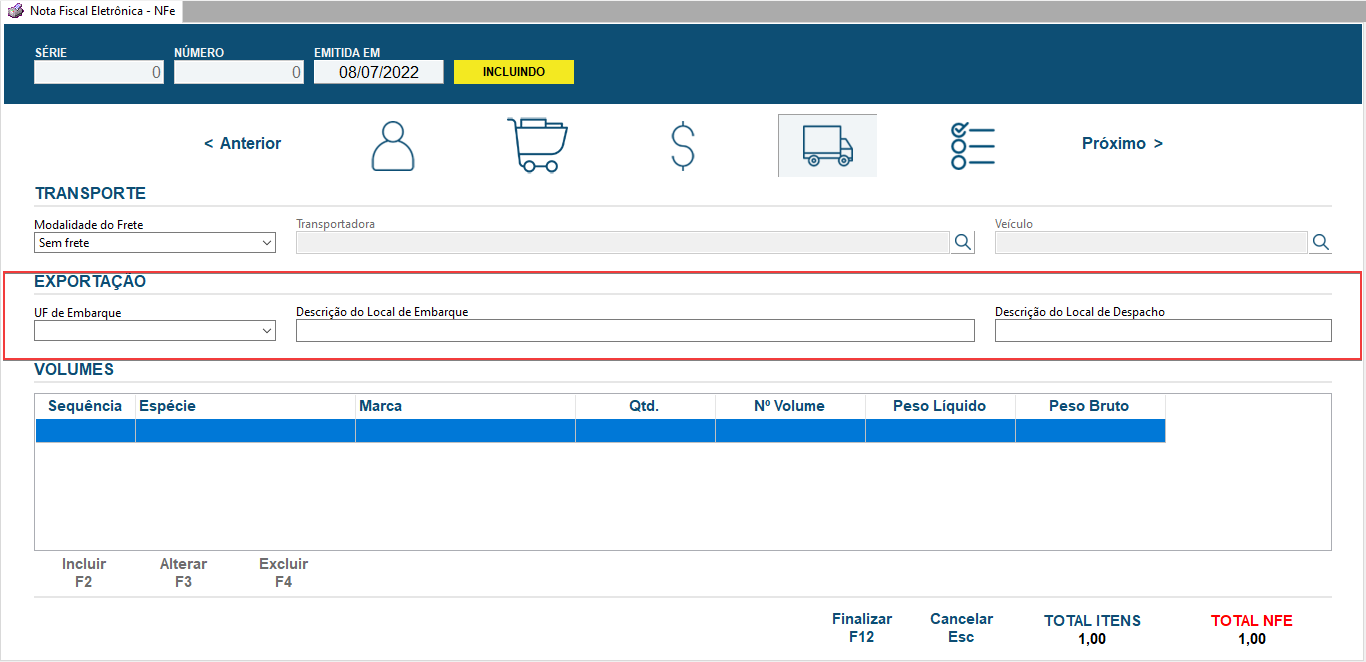Click the Peso Líquido column header
Viewport: 1366px width, 662px height.
pyautogui.click(x=940, y=406)
